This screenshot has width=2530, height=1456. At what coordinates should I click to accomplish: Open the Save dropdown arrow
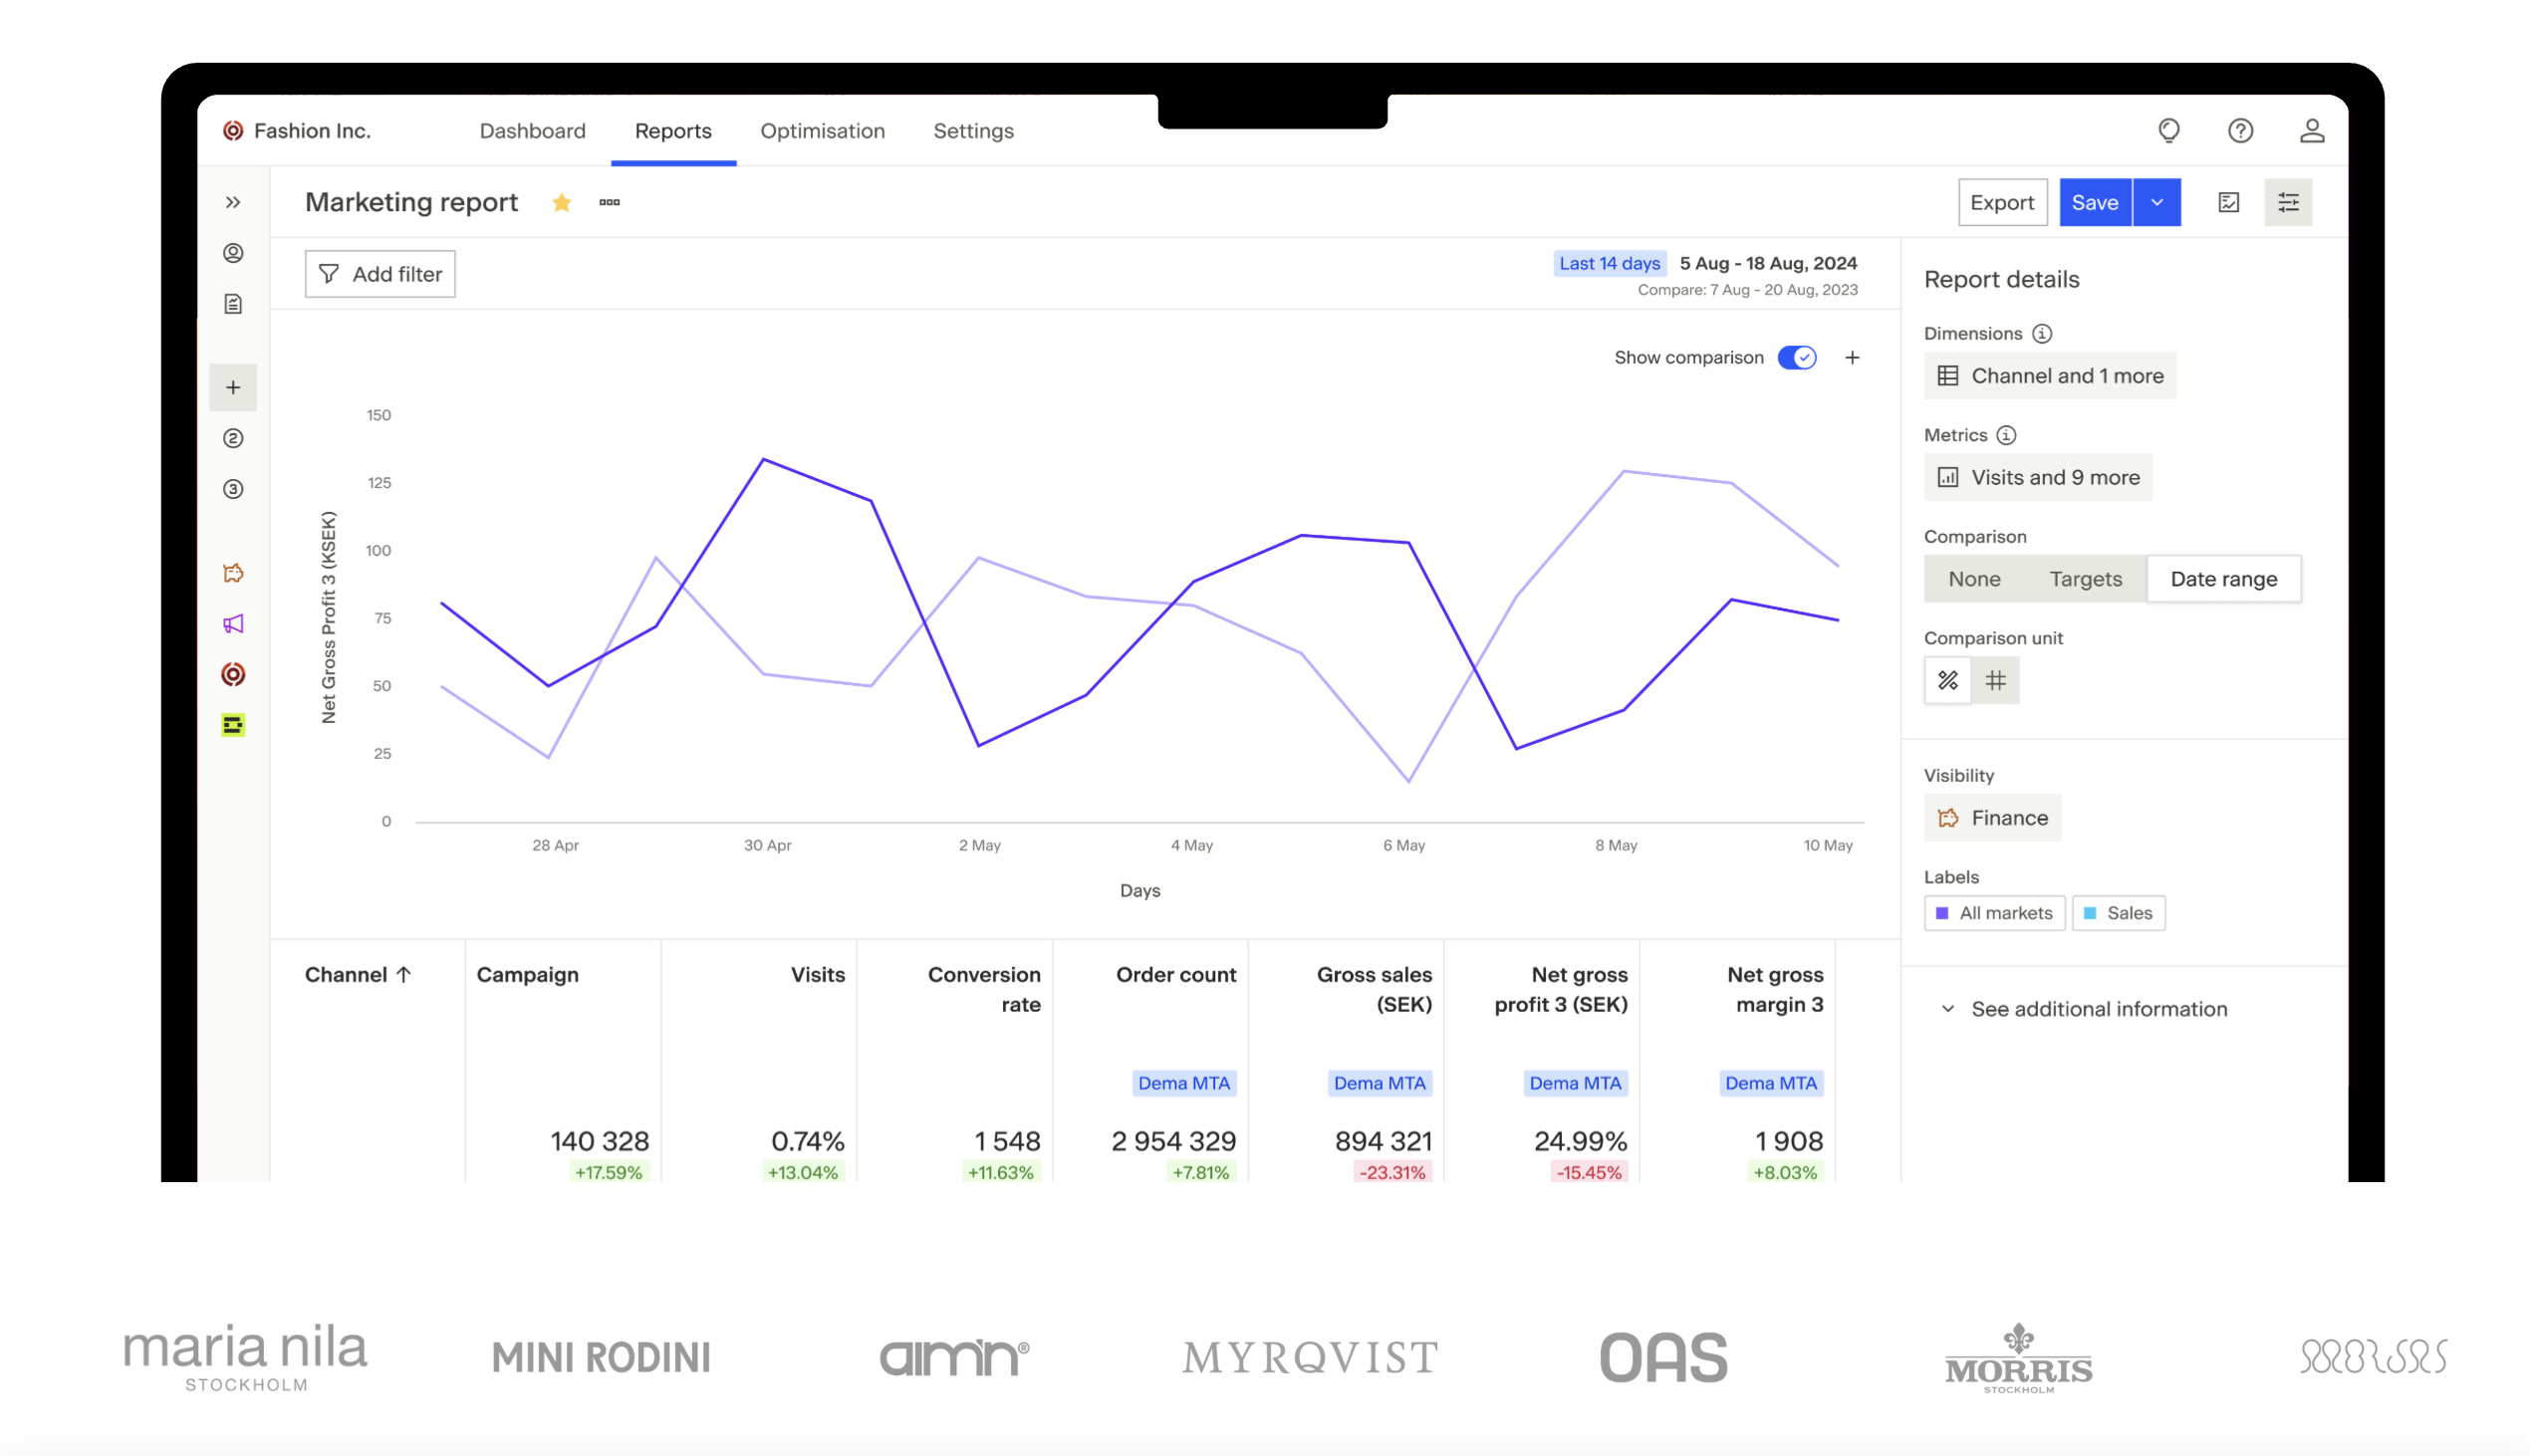click(x=2157, y=203)
